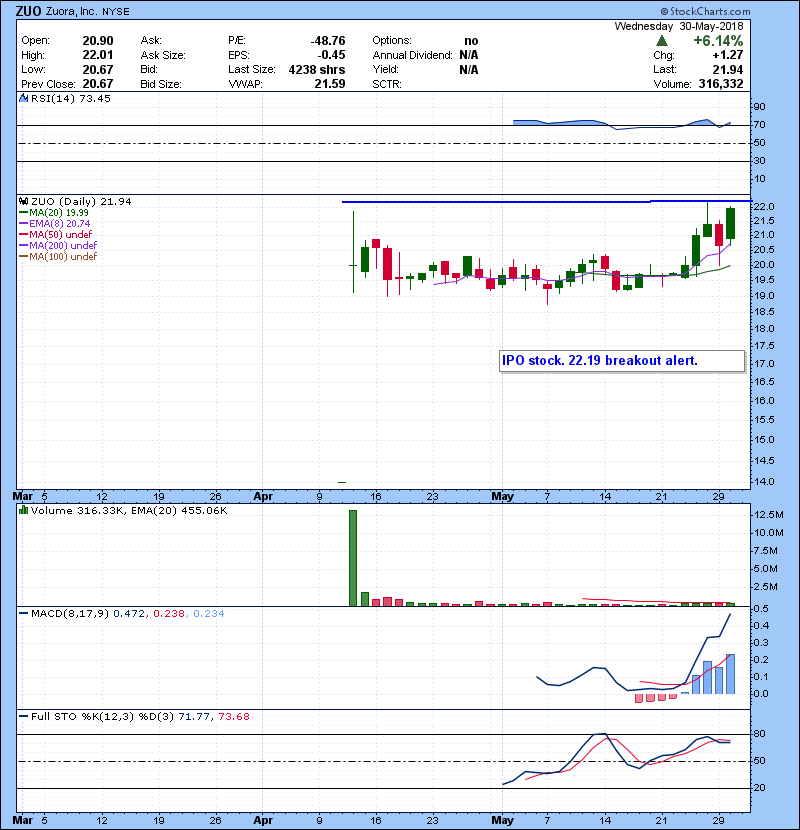Viewport: 800px width, 830px height.
Task: Click the NYSE exchange label
Action: click(115, 12)
